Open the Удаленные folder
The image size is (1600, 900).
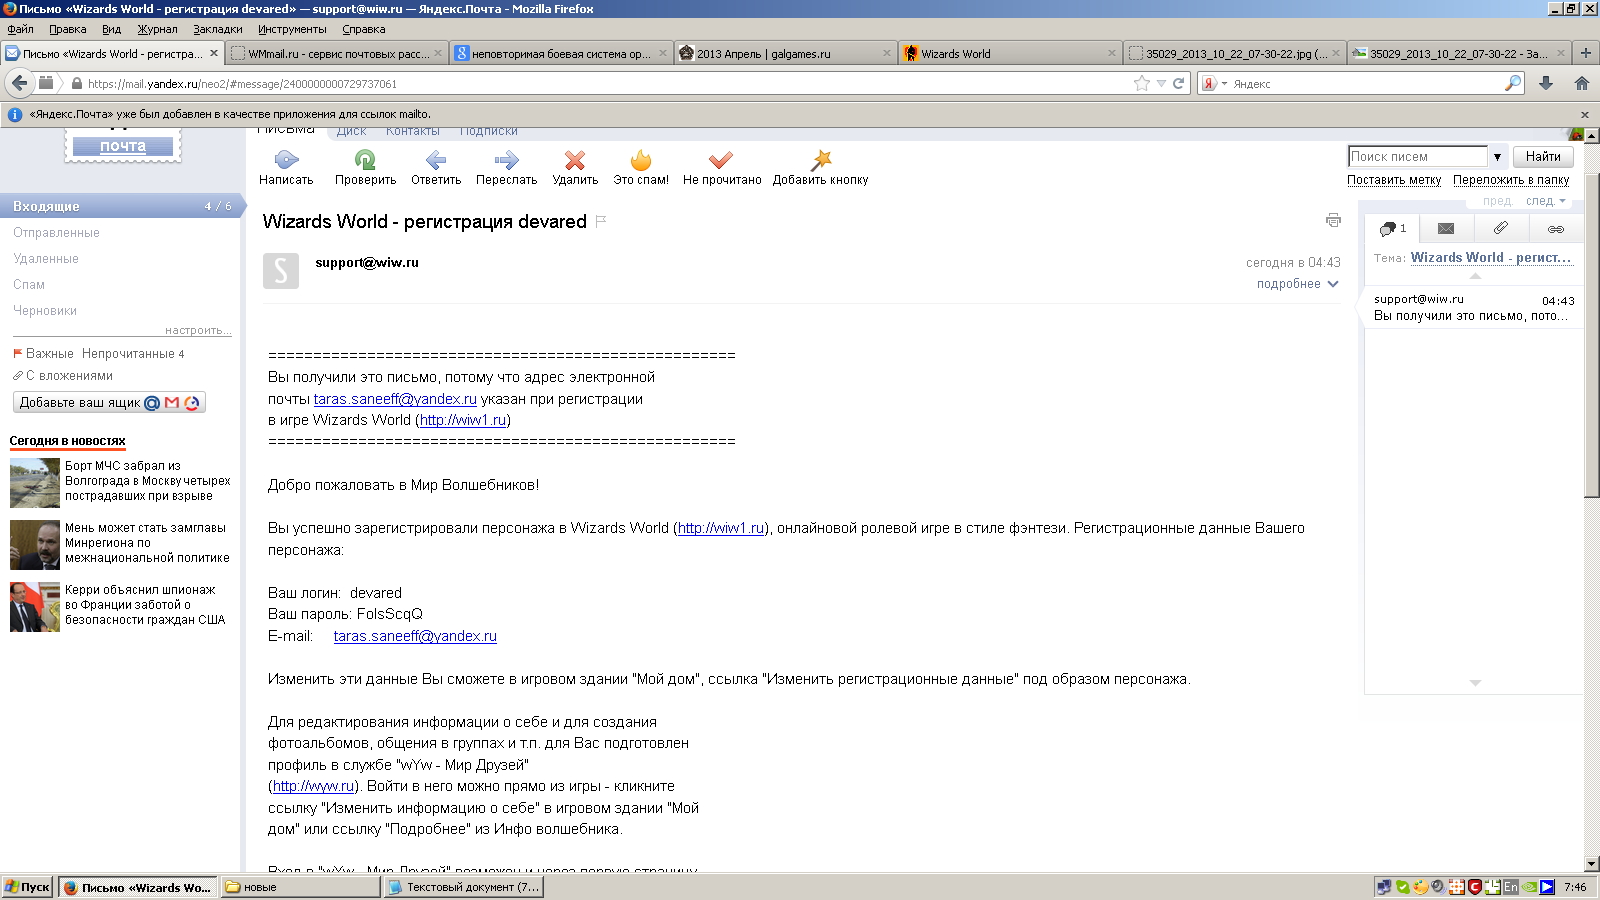coord(46,258)
